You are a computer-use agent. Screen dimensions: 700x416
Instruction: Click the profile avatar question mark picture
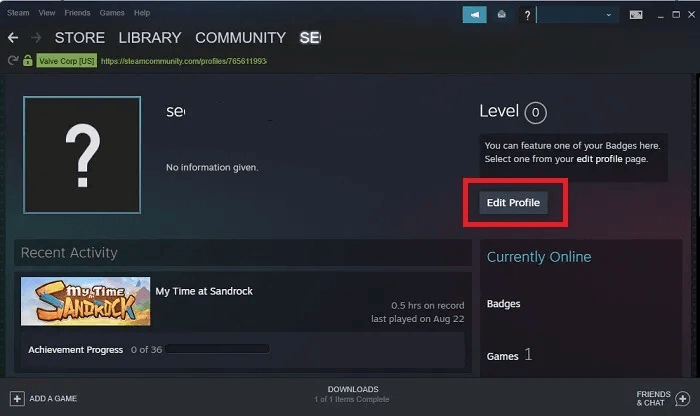coord(82,155)
